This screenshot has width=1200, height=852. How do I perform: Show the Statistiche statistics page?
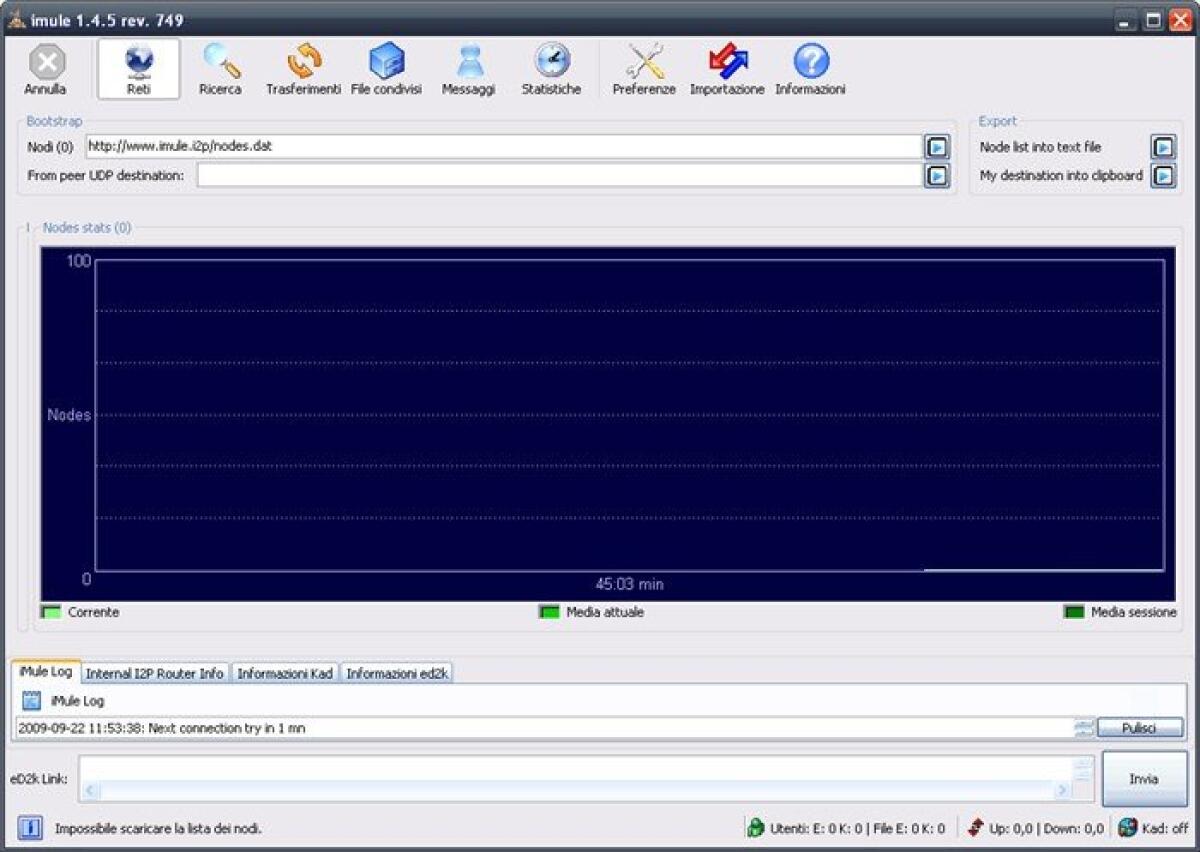coord(551,68)
